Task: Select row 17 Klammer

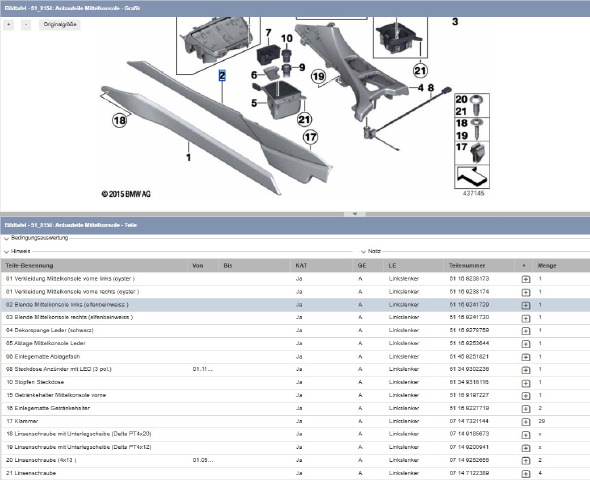Action: coord(295,422)
